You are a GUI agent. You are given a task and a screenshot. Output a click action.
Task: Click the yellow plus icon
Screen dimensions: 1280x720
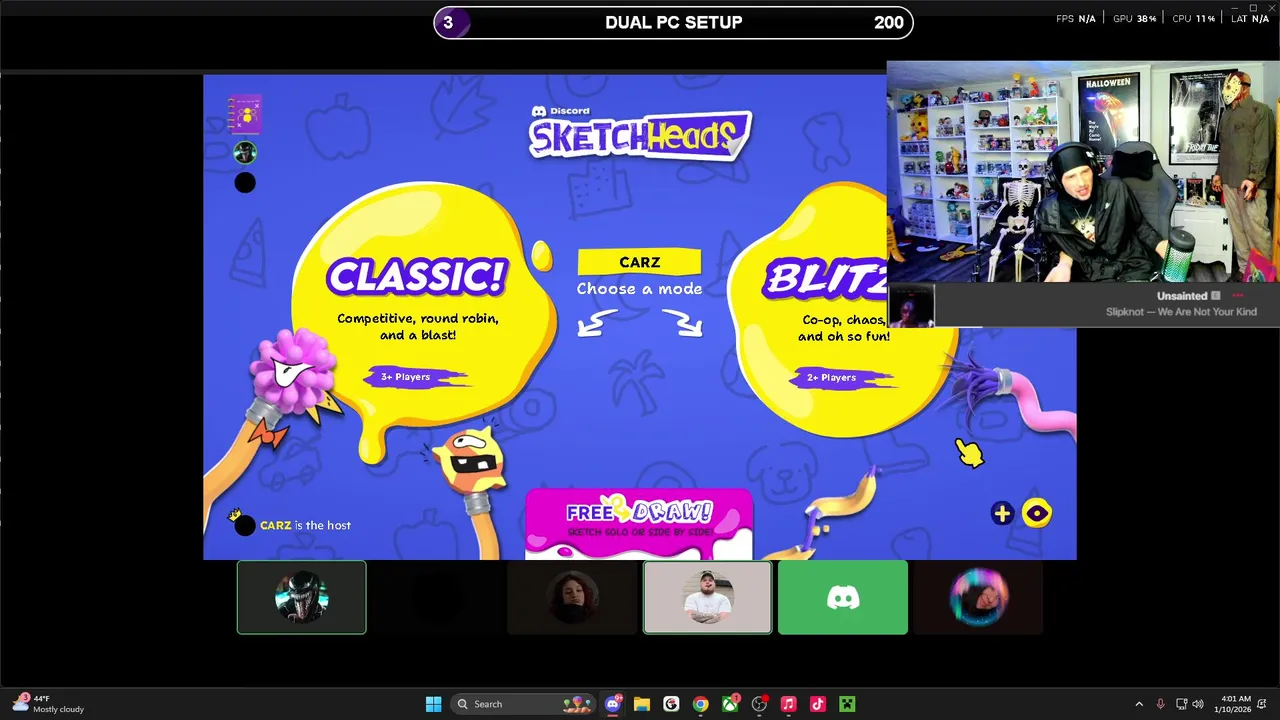1002,513
